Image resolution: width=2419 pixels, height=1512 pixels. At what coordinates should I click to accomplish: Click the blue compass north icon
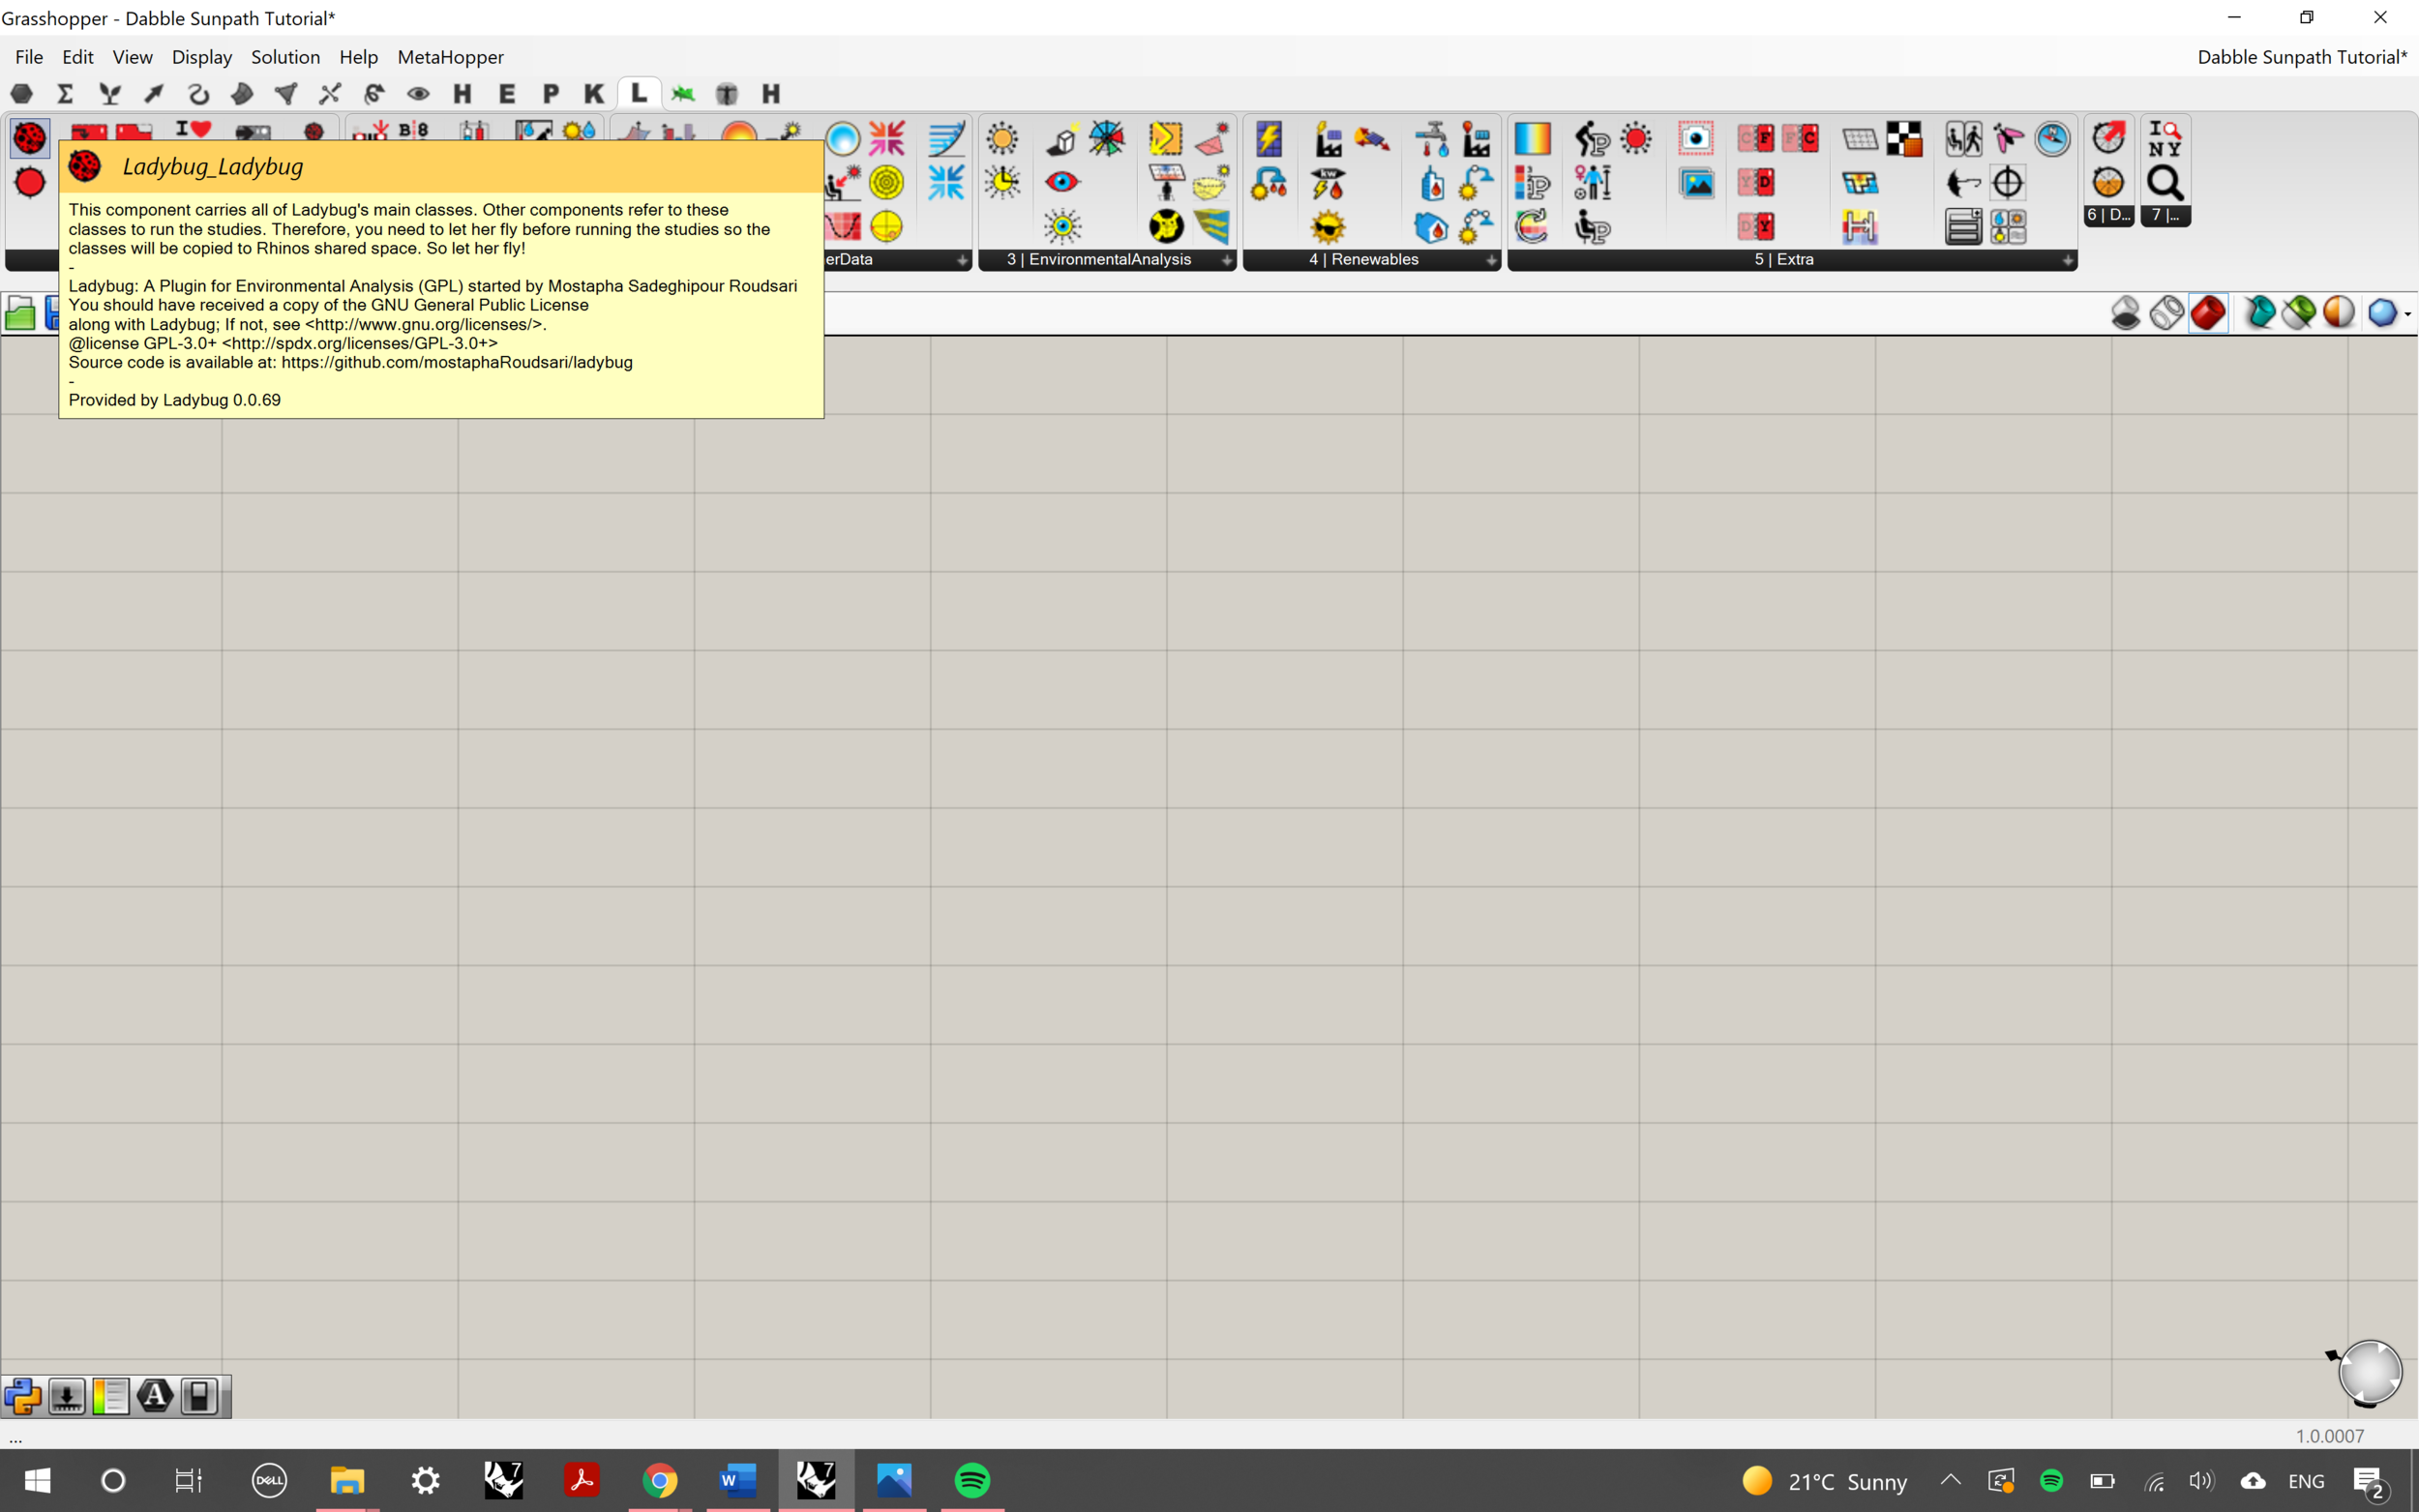[2052, 138]
